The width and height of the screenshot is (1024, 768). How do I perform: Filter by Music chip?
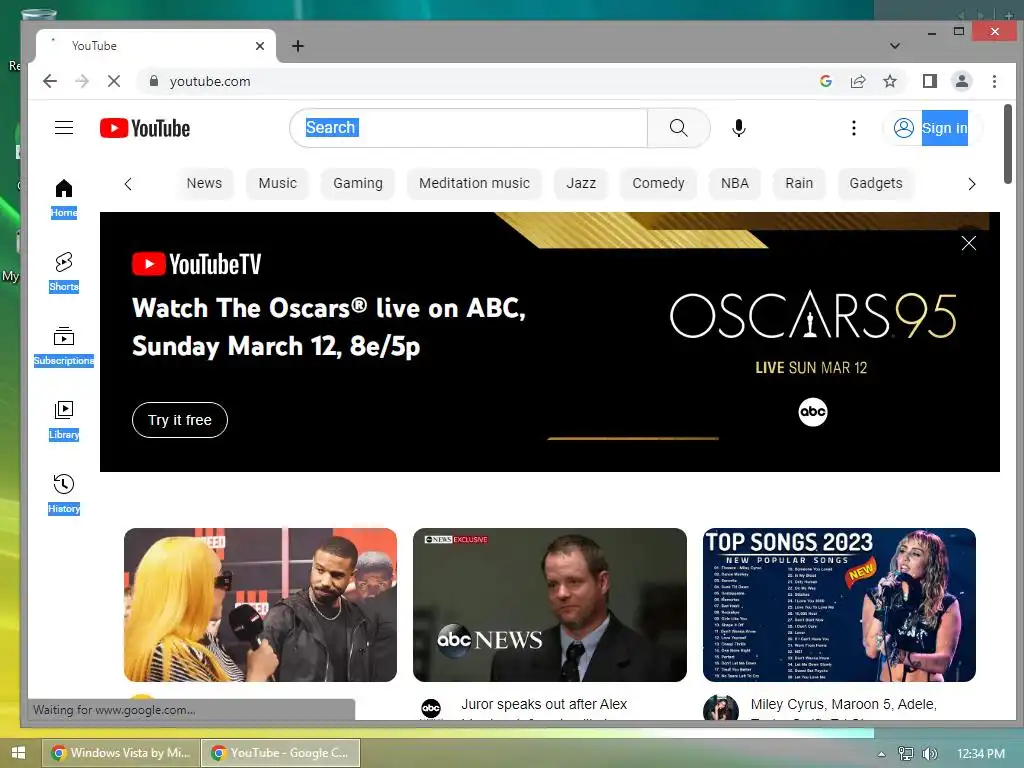[278, 184]
